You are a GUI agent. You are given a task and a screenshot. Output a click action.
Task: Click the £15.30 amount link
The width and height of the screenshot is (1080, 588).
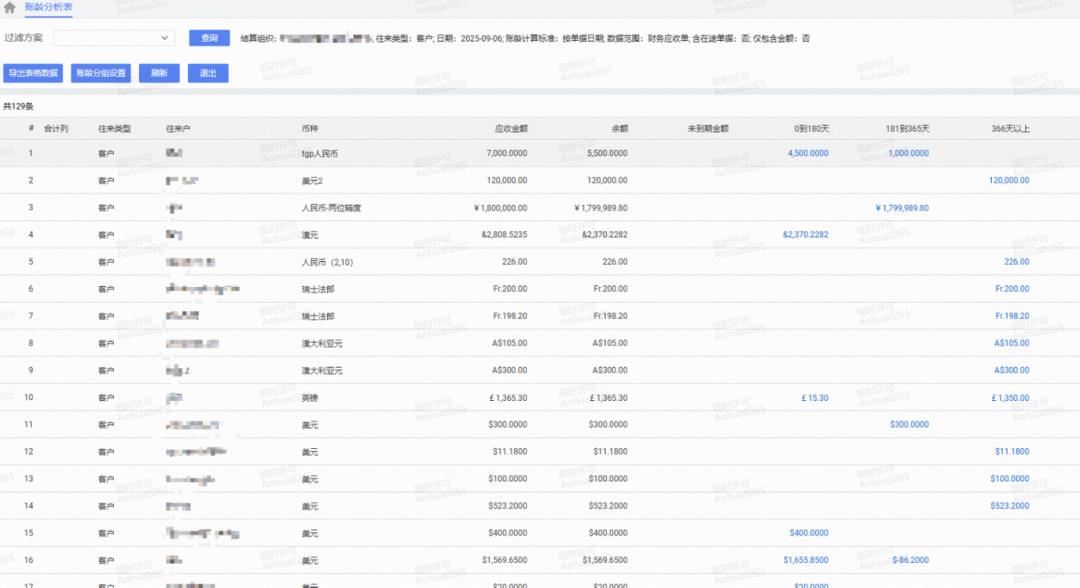812,397
